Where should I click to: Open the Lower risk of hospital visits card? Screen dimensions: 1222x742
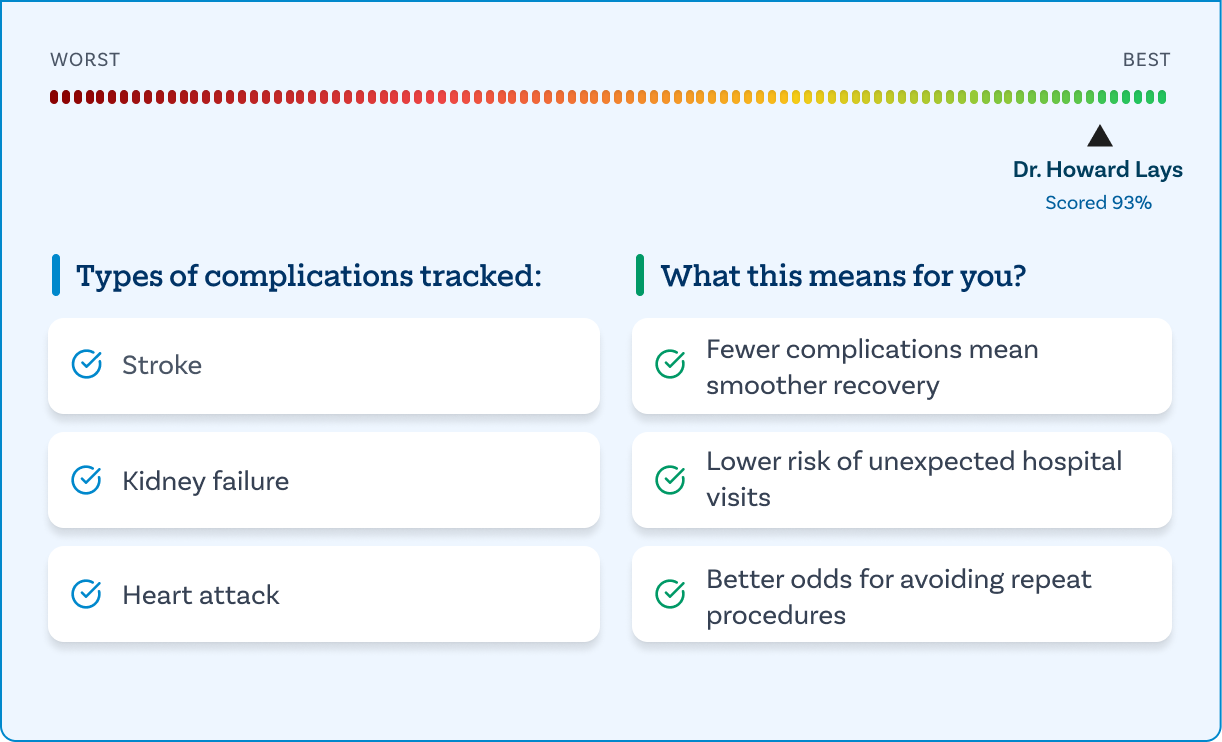(x=901, y=480)
